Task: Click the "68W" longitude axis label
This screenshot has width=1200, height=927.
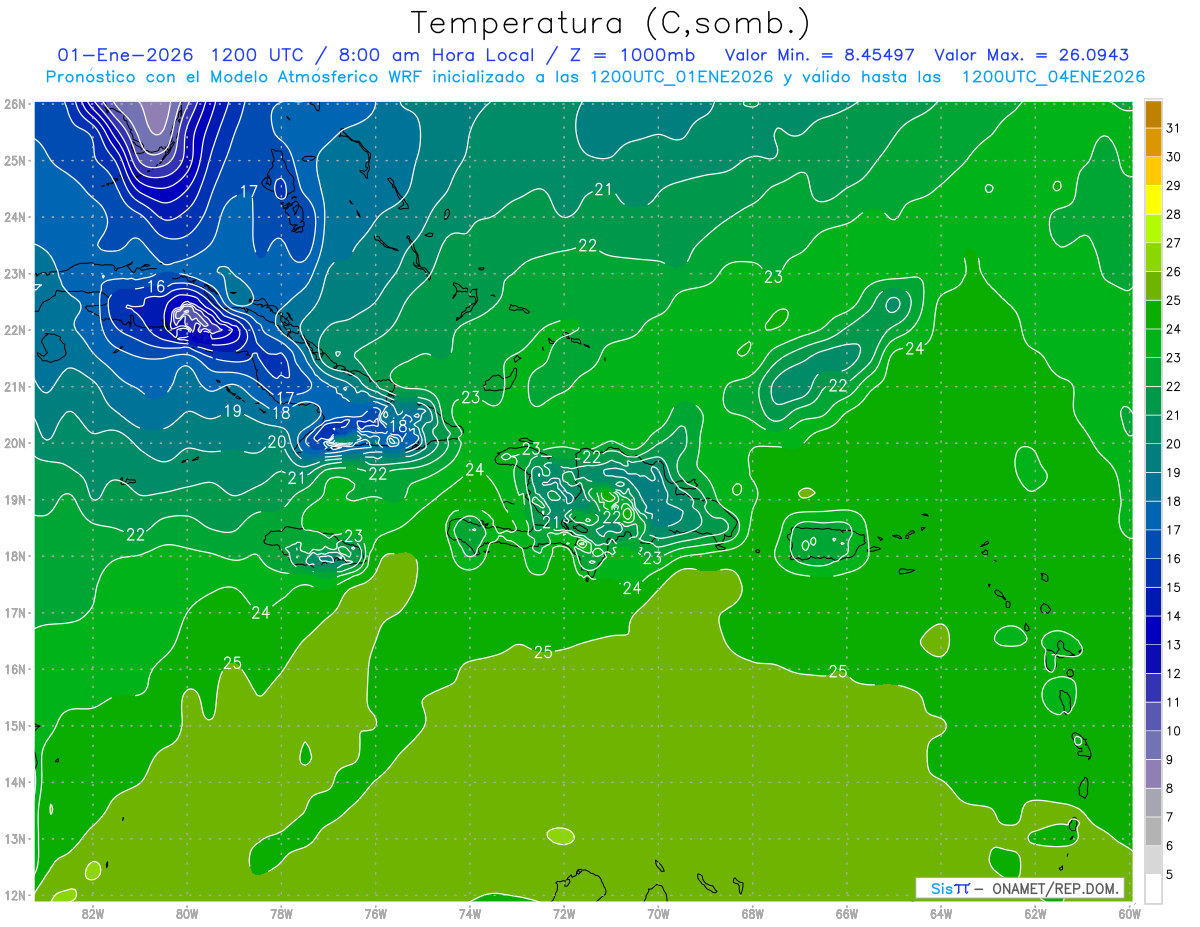Action: (x=752, y=913)
